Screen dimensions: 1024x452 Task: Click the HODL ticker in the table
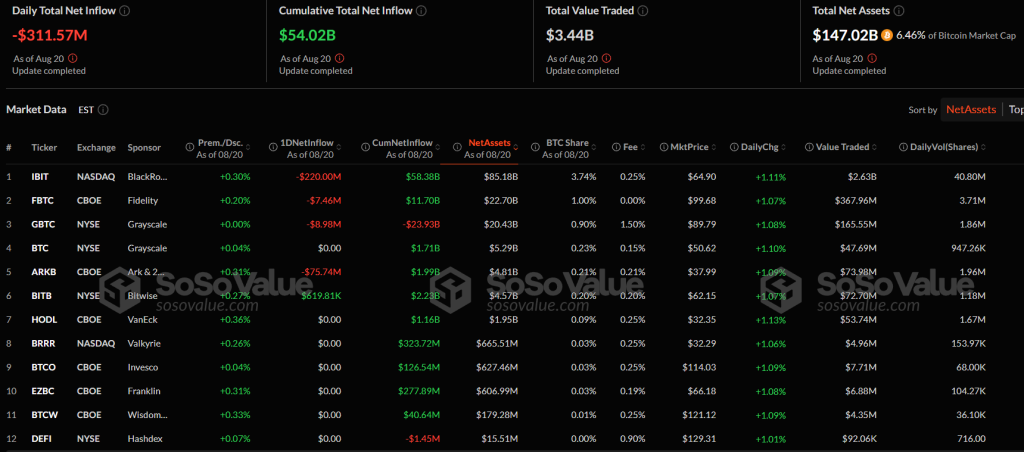[x=42, y=319]
